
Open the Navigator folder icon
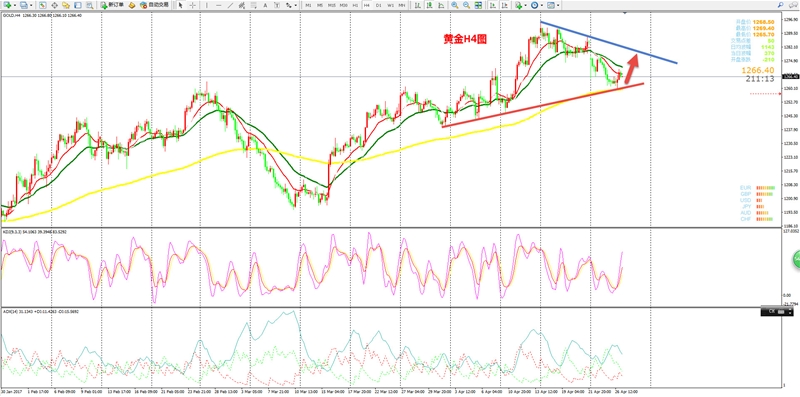tap(66, 5)
